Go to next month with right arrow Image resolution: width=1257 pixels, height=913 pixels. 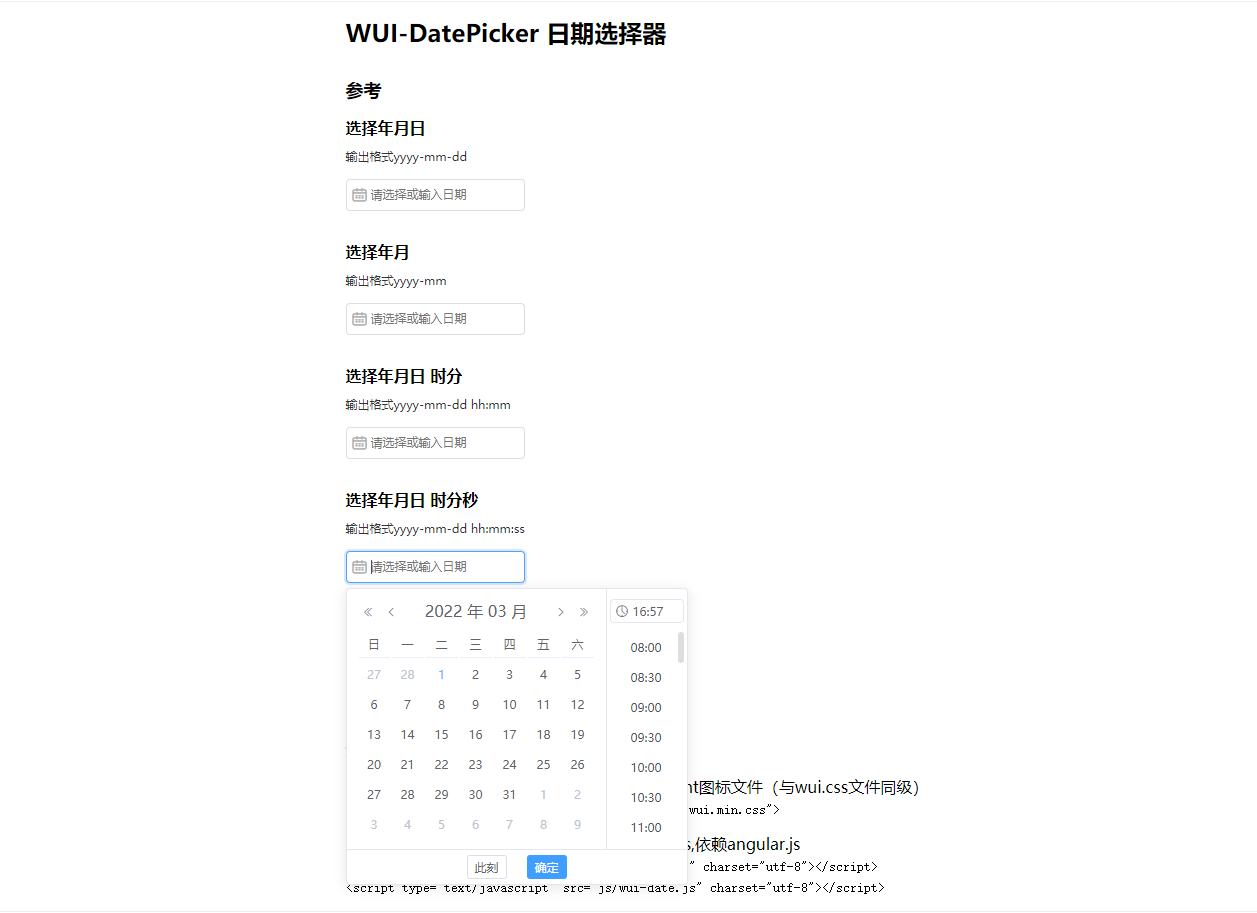point(561,612)
